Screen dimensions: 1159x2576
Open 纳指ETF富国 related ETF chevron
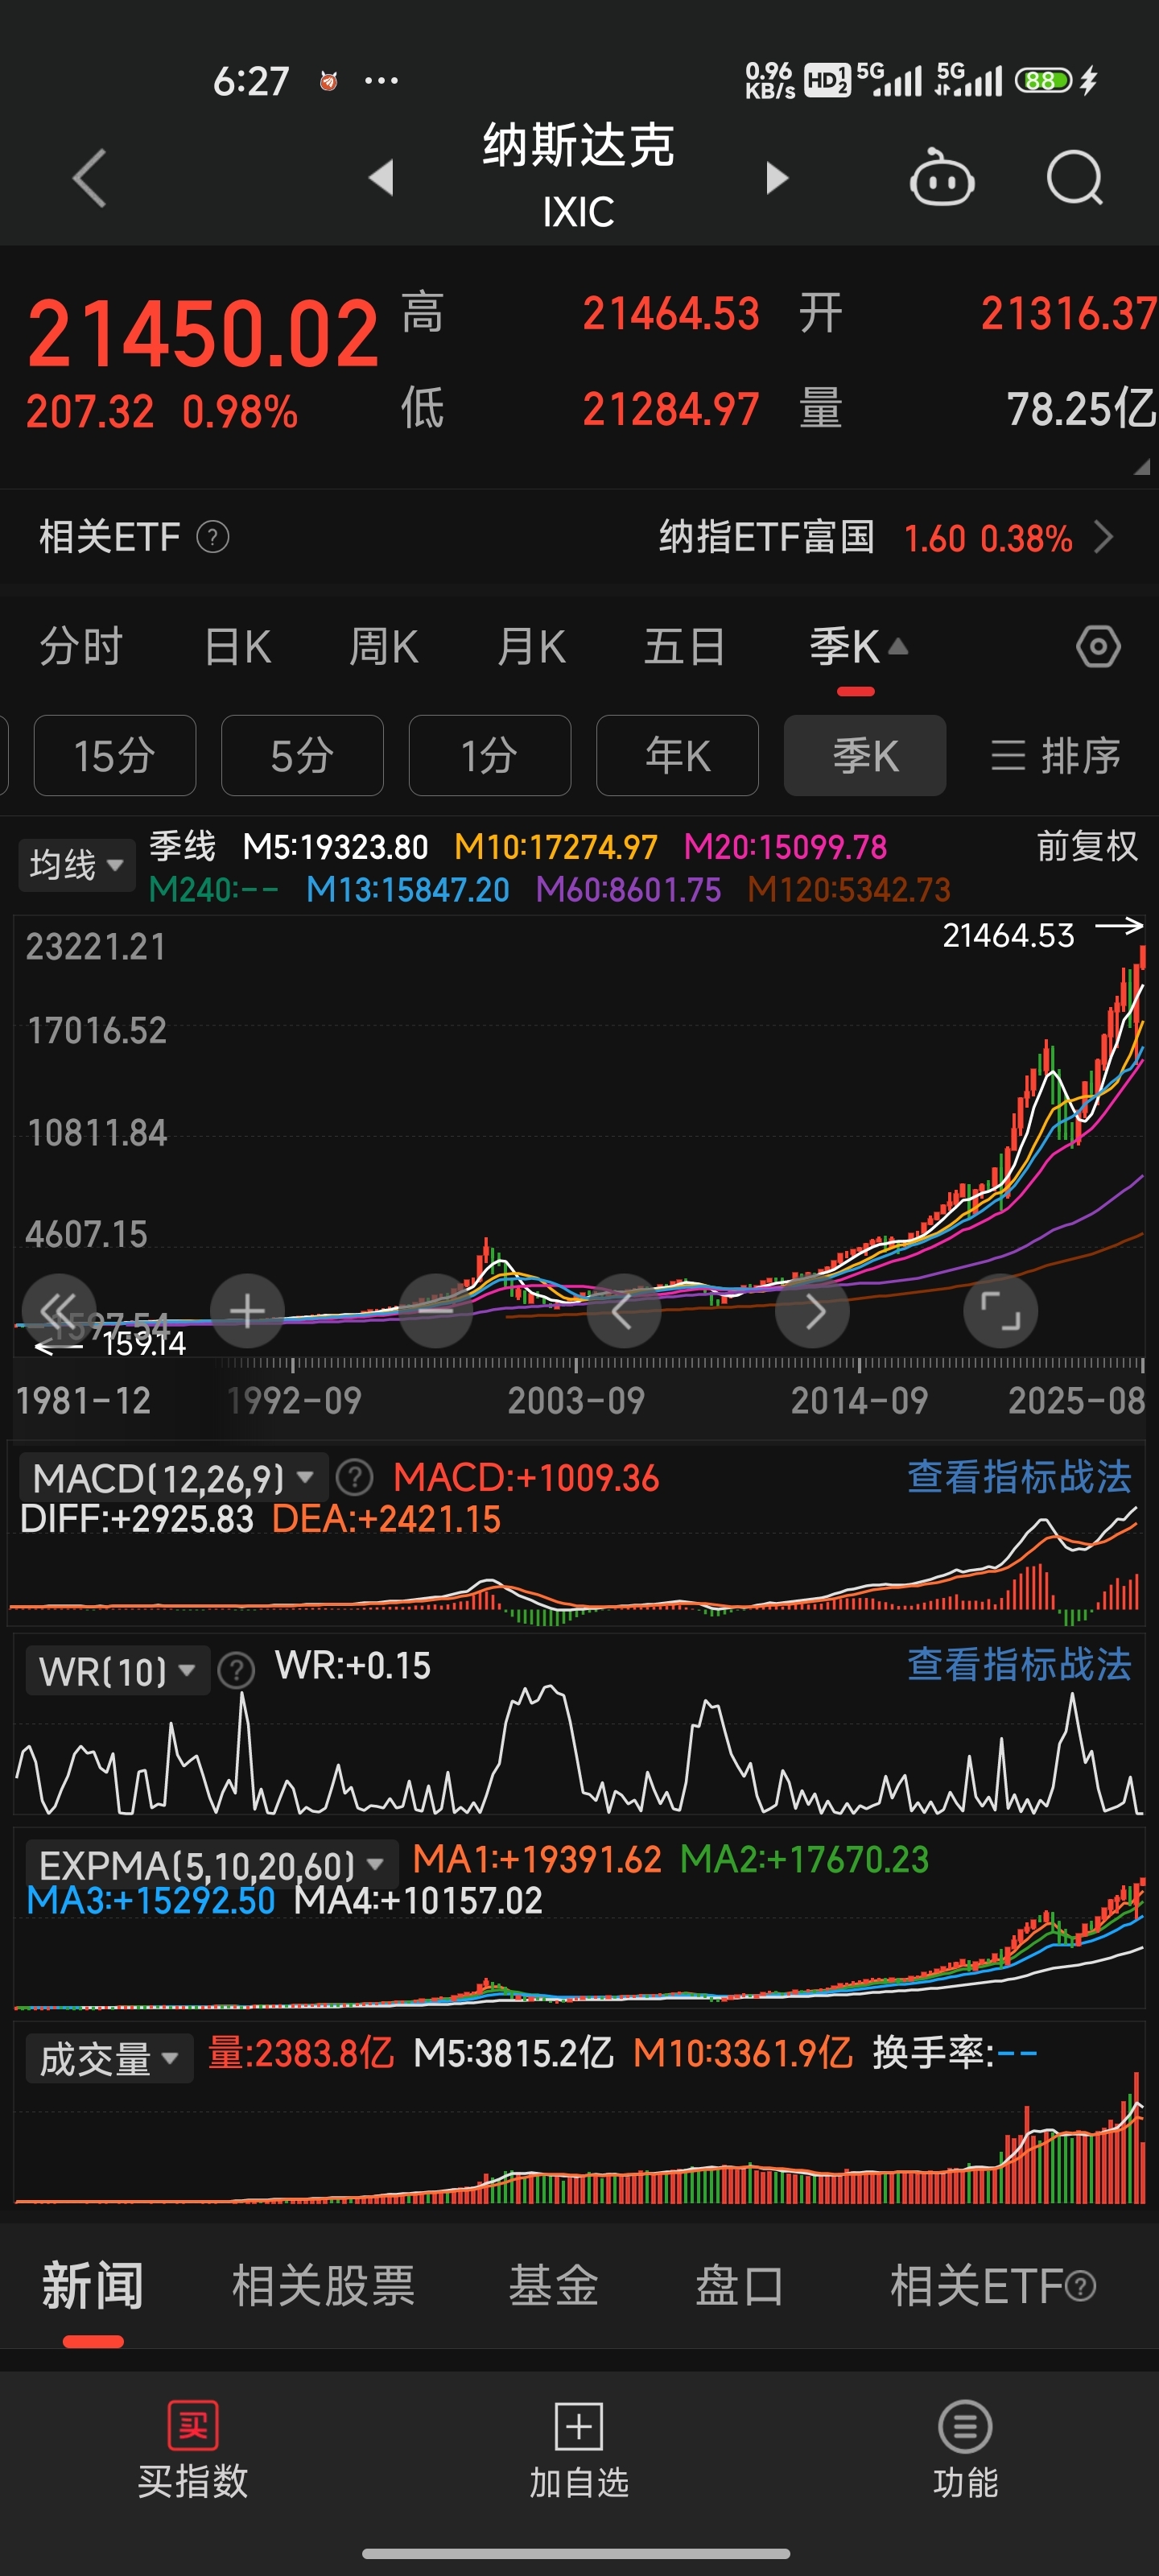1104,538
